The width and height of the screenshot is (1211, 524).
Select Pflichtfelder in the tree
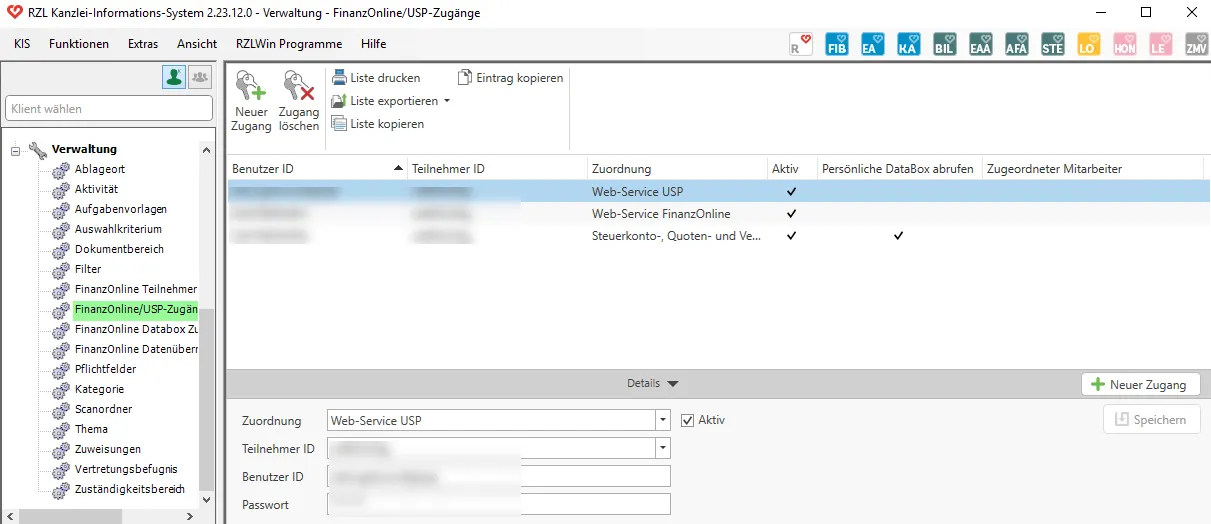(x=105, y=369)
